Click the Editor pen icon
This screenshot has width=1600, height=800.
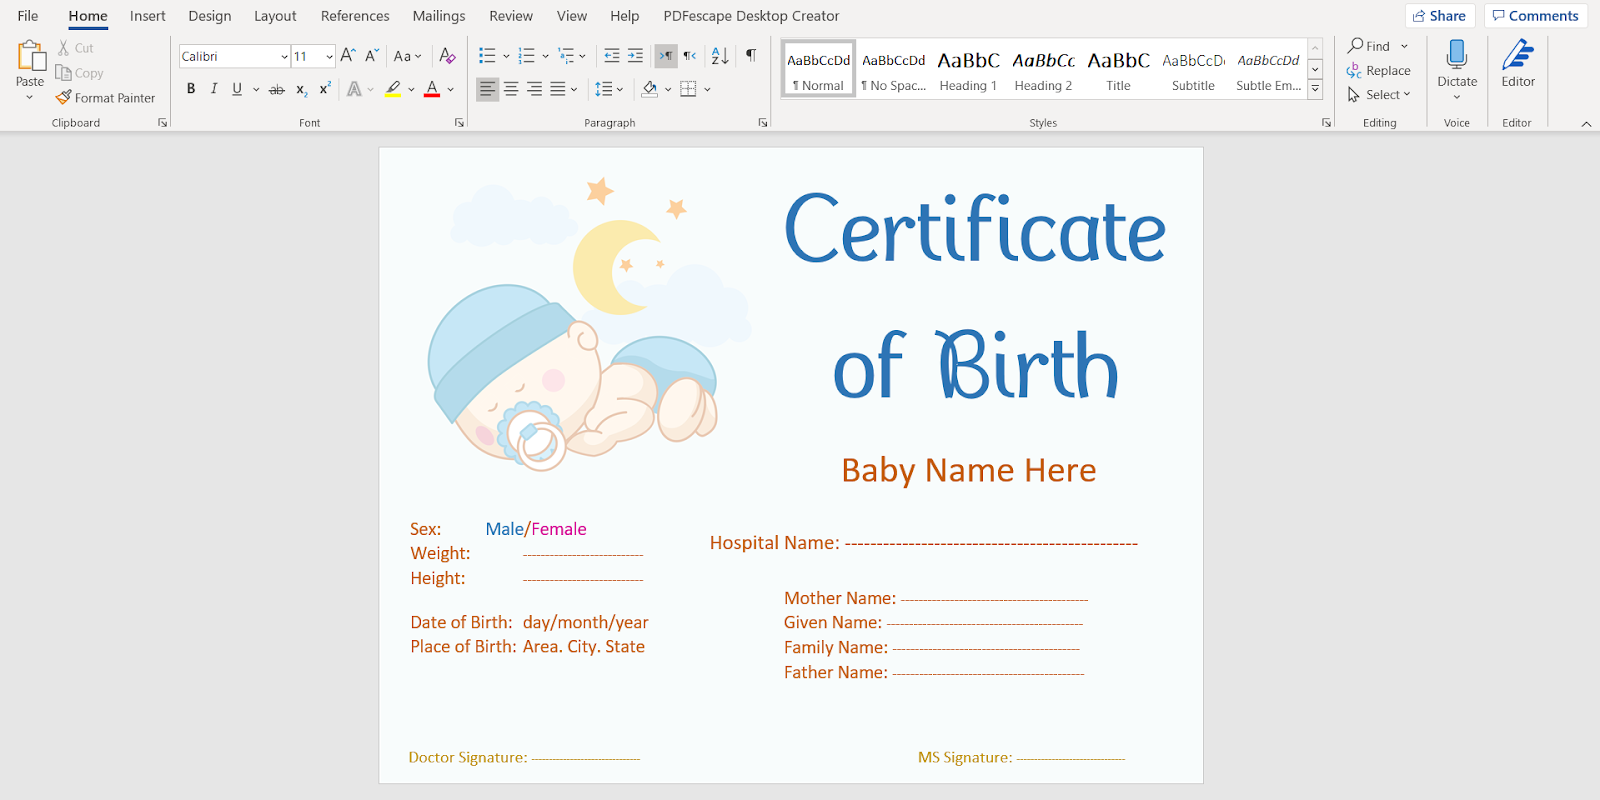[1517, 56]
